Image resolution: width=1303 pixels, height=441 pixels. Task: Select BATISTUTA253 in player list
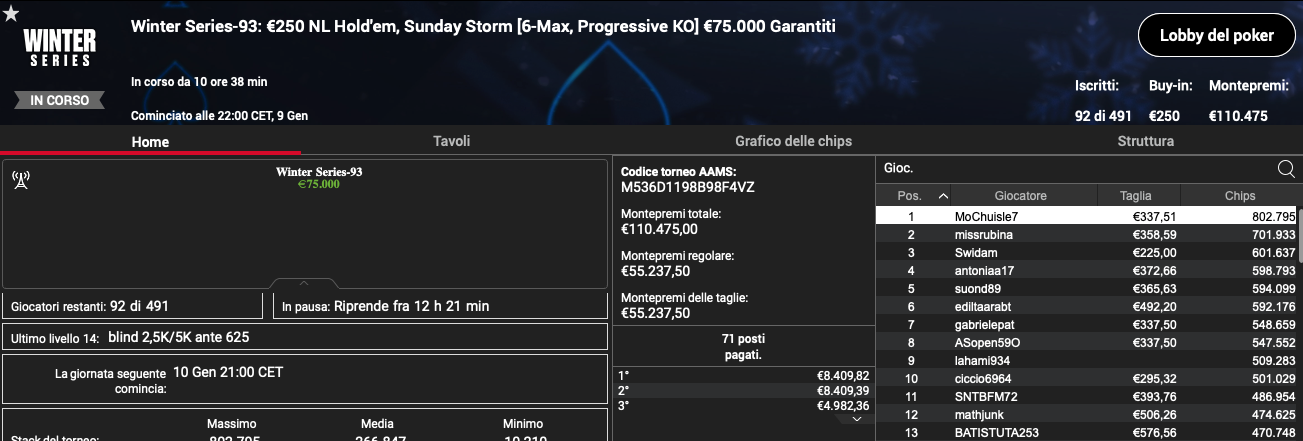(x=1087, y=432)
